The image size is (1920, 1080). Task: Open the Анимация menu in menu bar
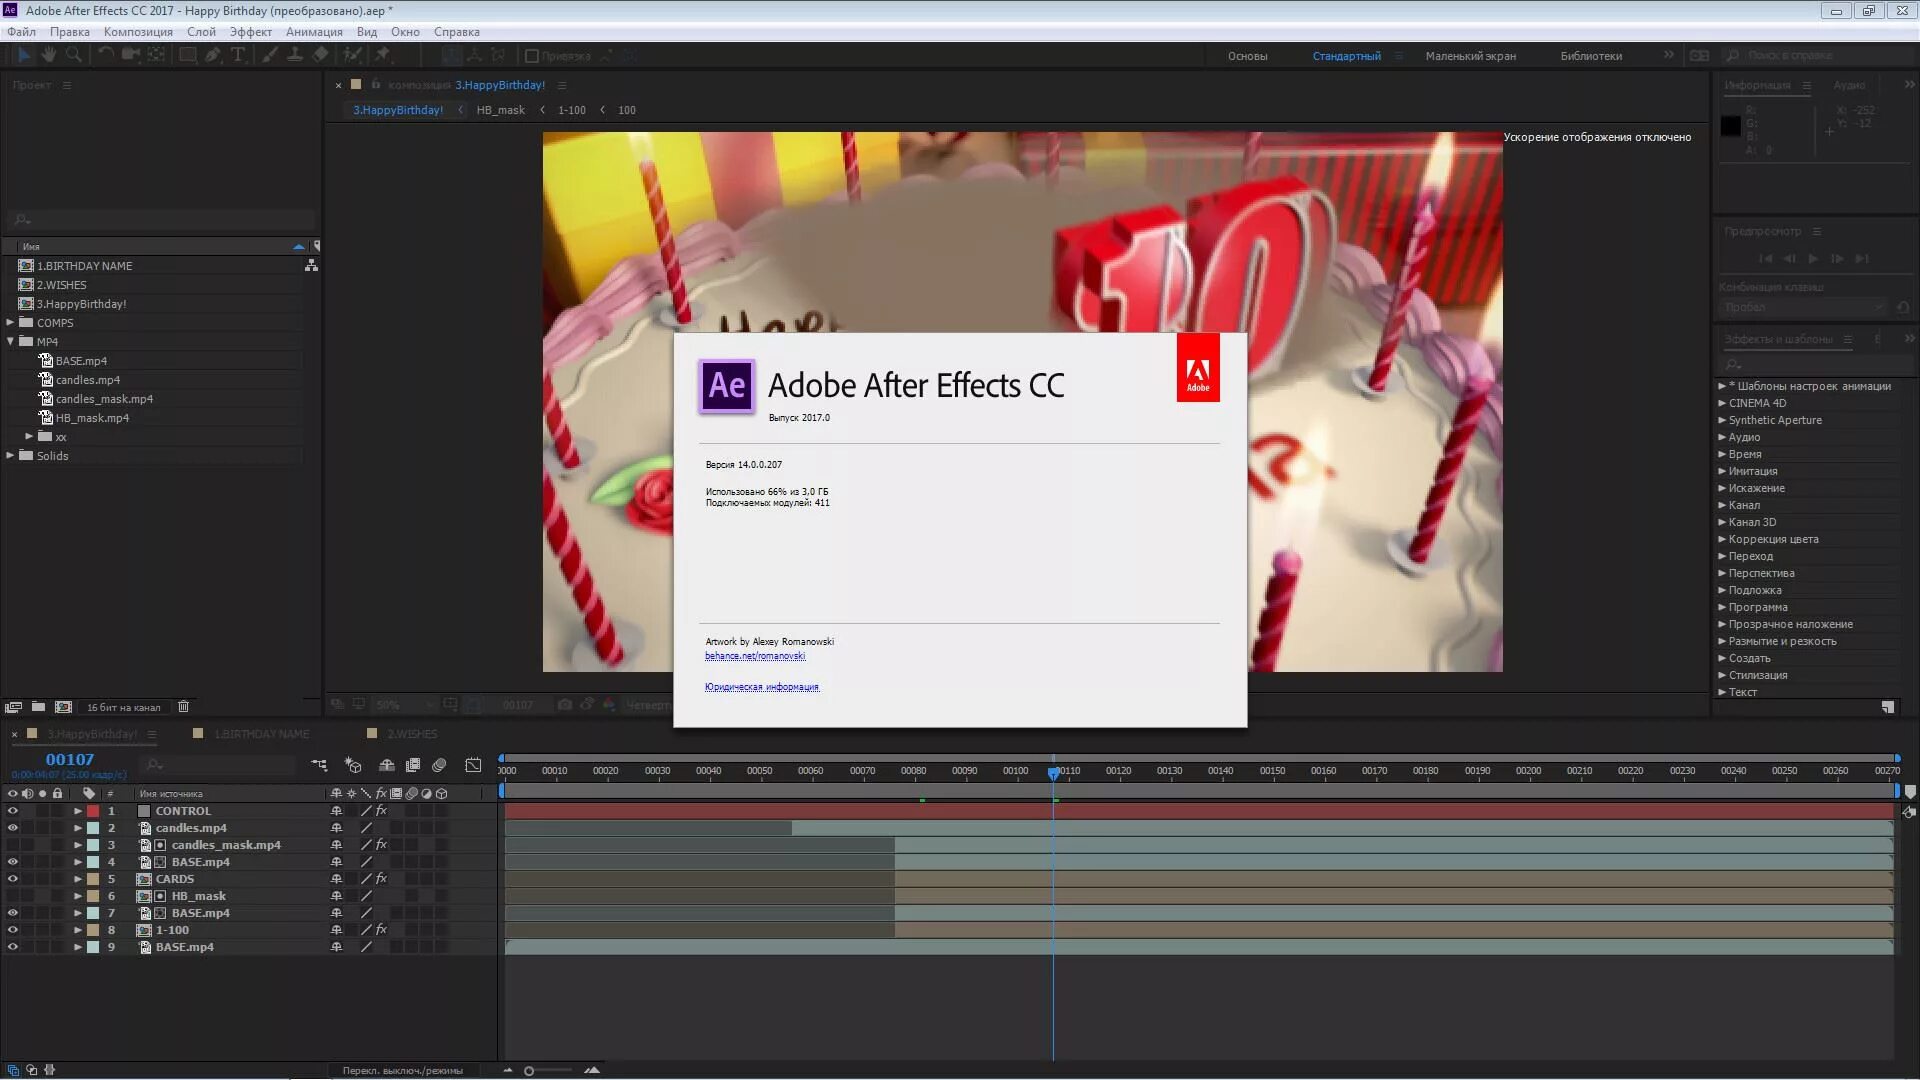click(314, 30)
